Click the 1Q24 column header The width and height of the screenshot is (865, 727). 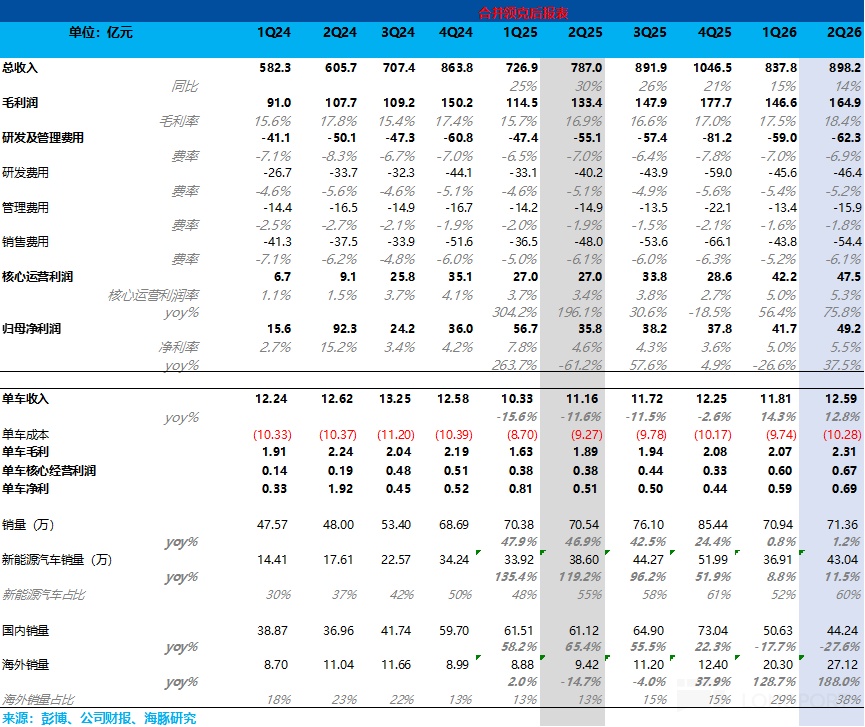tap(274, 33)
